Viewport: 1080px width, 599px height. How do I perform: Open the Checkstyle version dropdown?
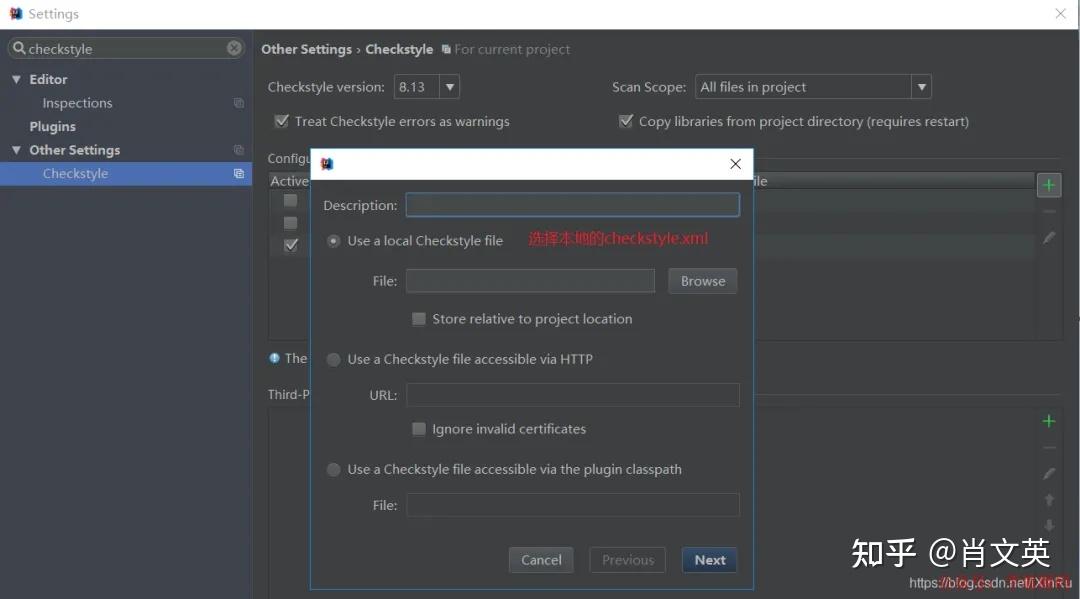(x=450, y=87)
